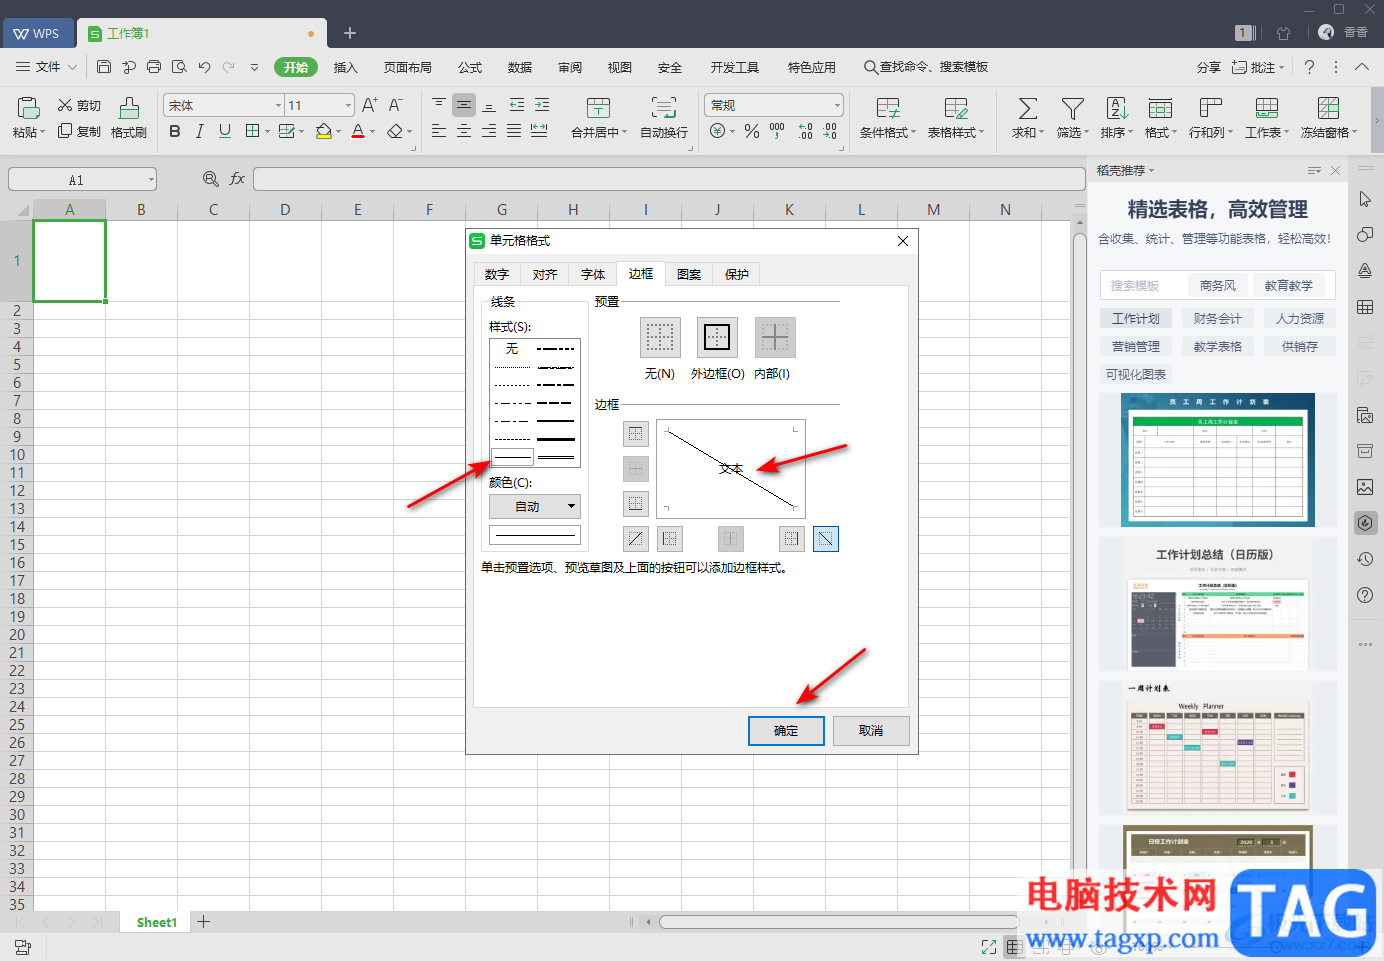Click the 搜索模板 search field
This screenshot has width=1384, height=961.
click(x=1143, y=286)
